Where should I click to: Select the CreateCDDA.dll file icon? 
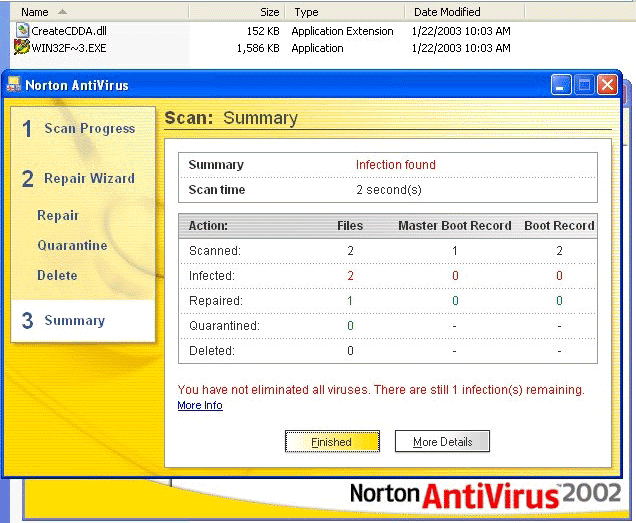click(x=22, y=31)
